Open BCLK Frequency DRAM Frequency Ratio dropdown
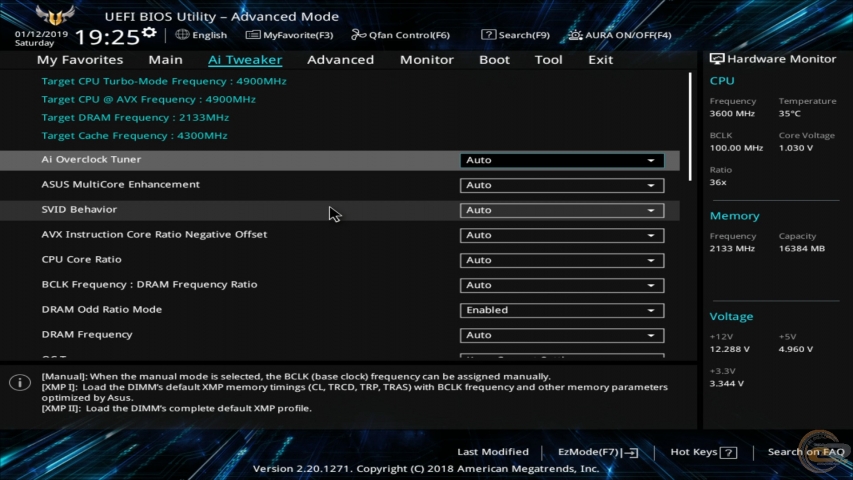 click(562, 285)
